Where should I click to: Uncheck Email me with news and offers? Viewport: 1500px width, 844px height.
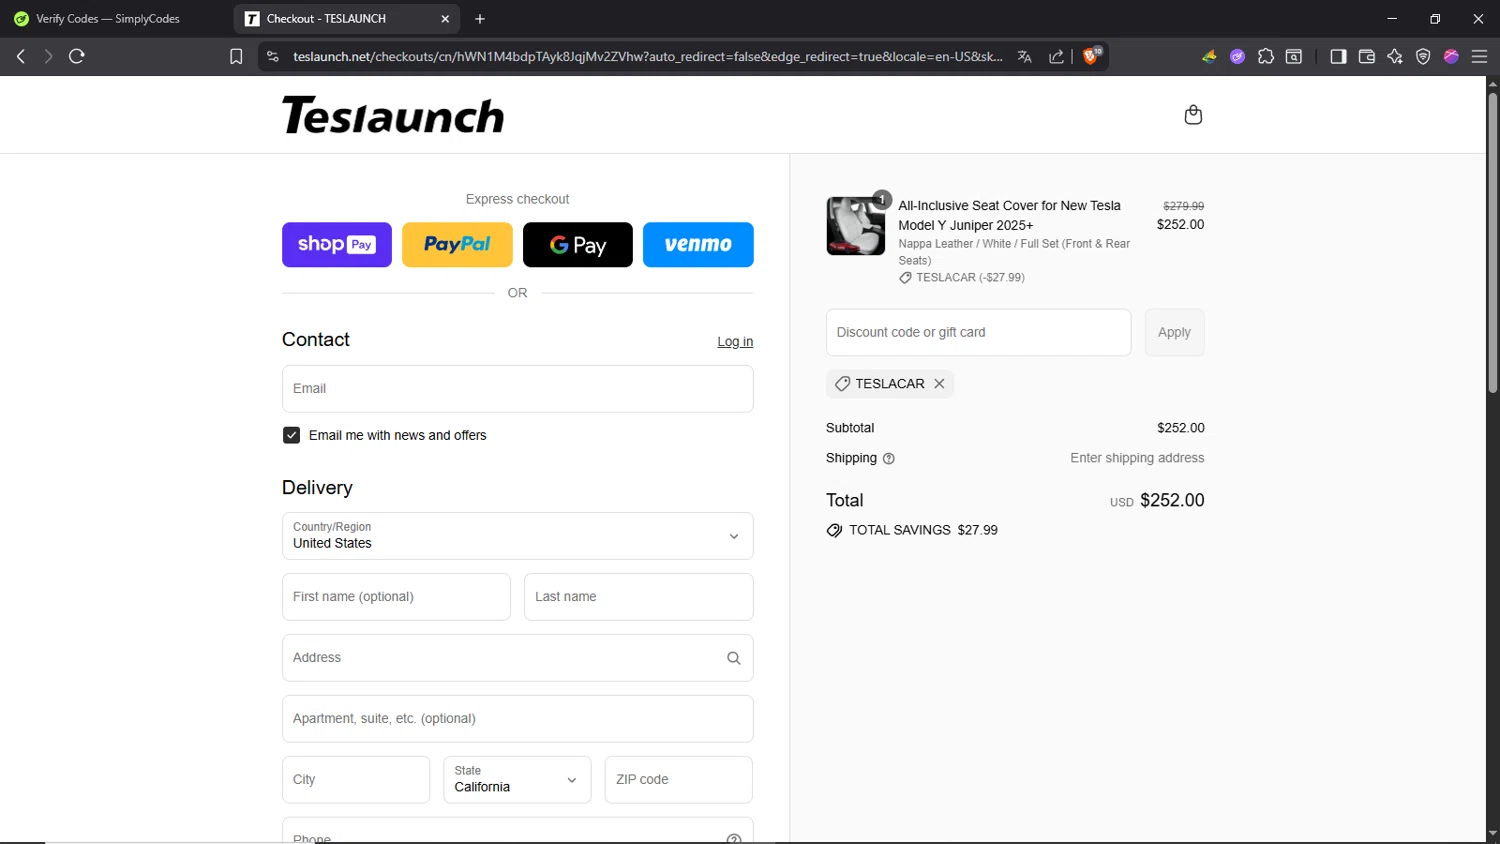pyautogui.click(x=292, y=436)
